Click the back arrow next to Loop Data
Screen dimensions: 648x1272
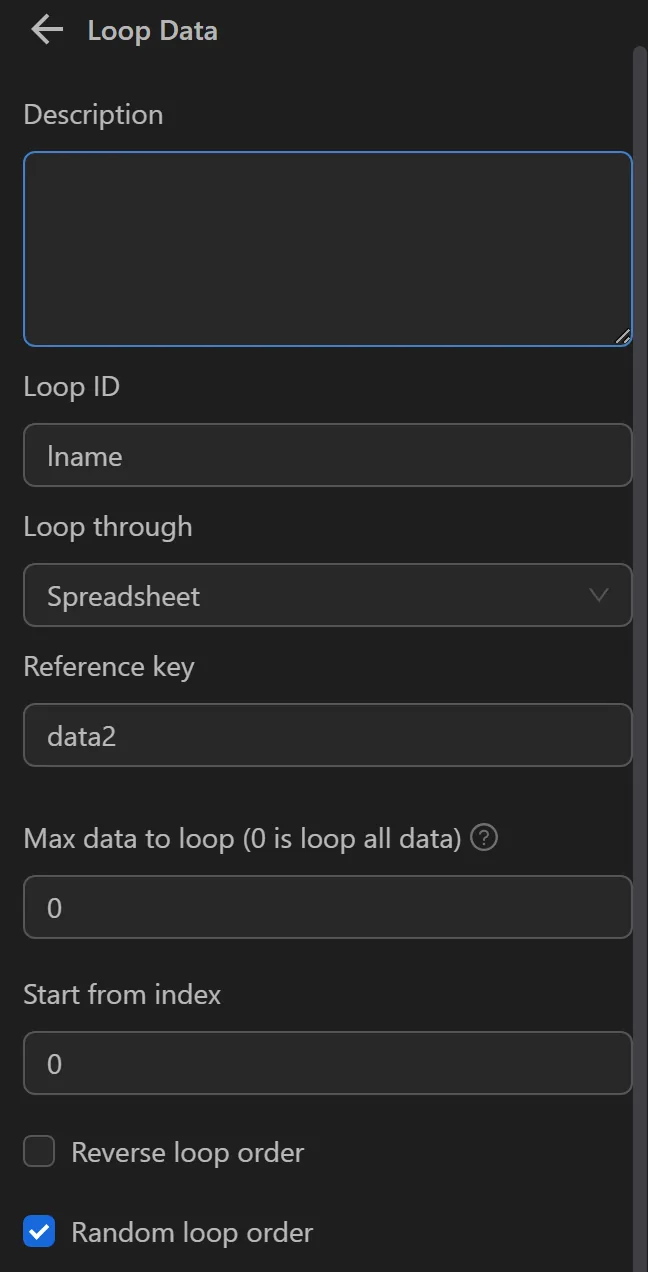pos(45,30)
